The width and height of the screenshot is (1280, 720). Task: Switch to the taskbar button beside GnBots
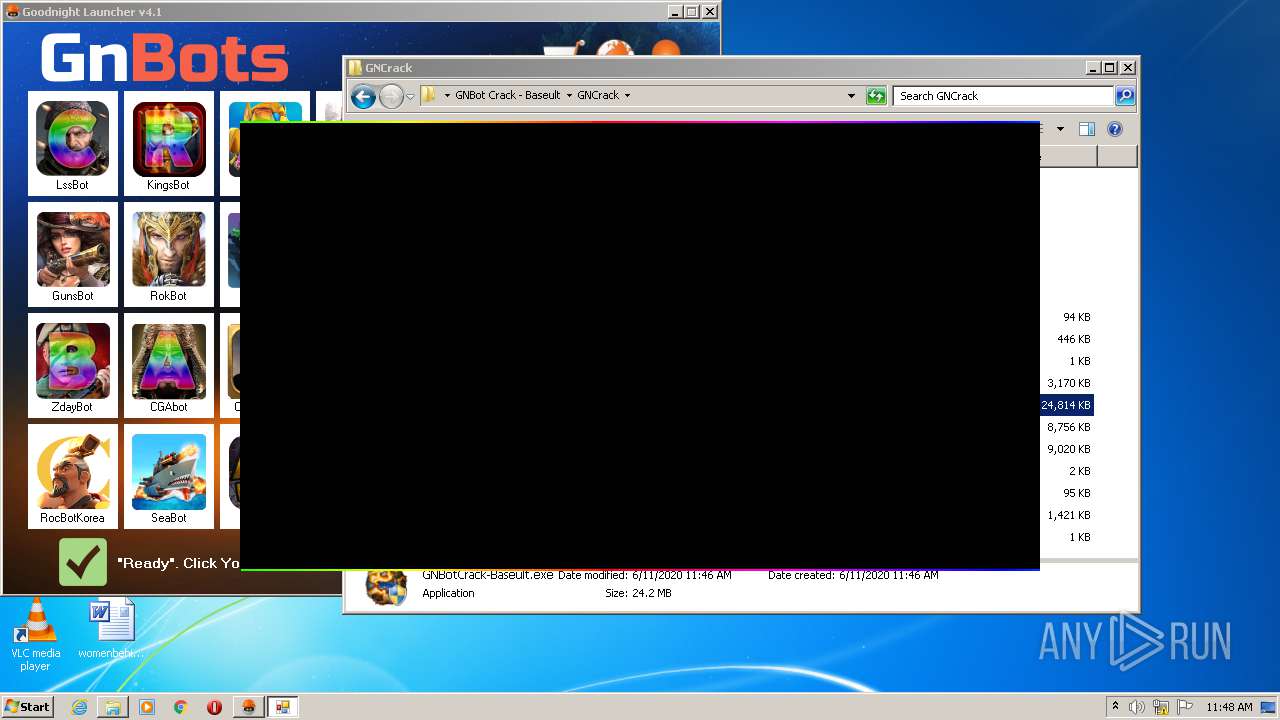click(x=282, y=707)
